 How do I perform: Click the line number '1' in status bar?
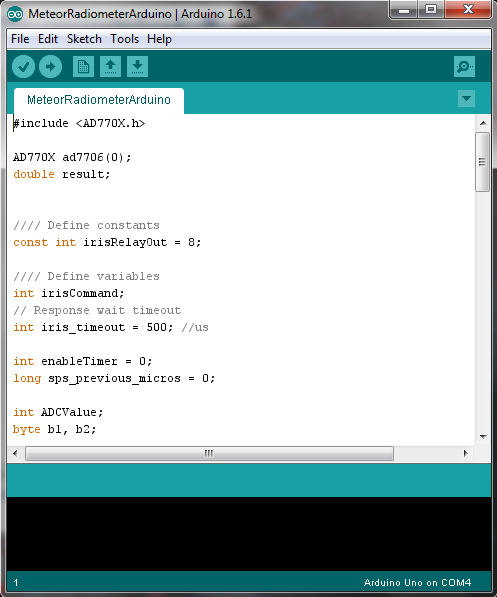16,583
